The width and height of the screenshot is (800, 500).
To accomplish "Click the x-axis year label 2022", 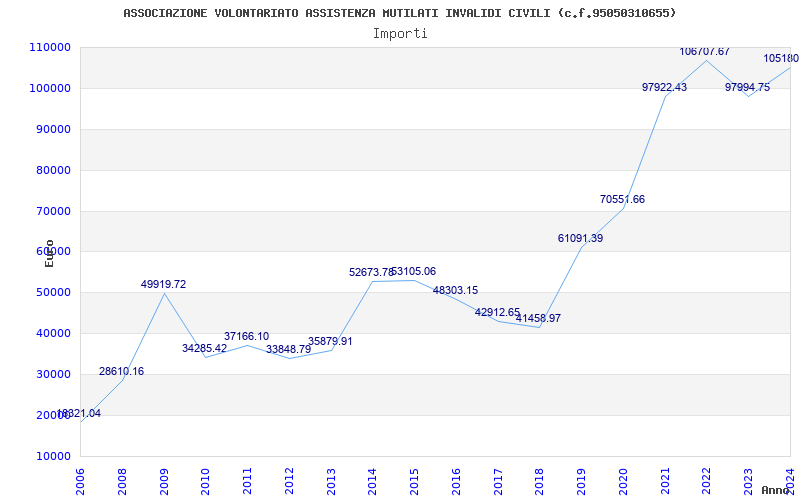I will [707, 482].
